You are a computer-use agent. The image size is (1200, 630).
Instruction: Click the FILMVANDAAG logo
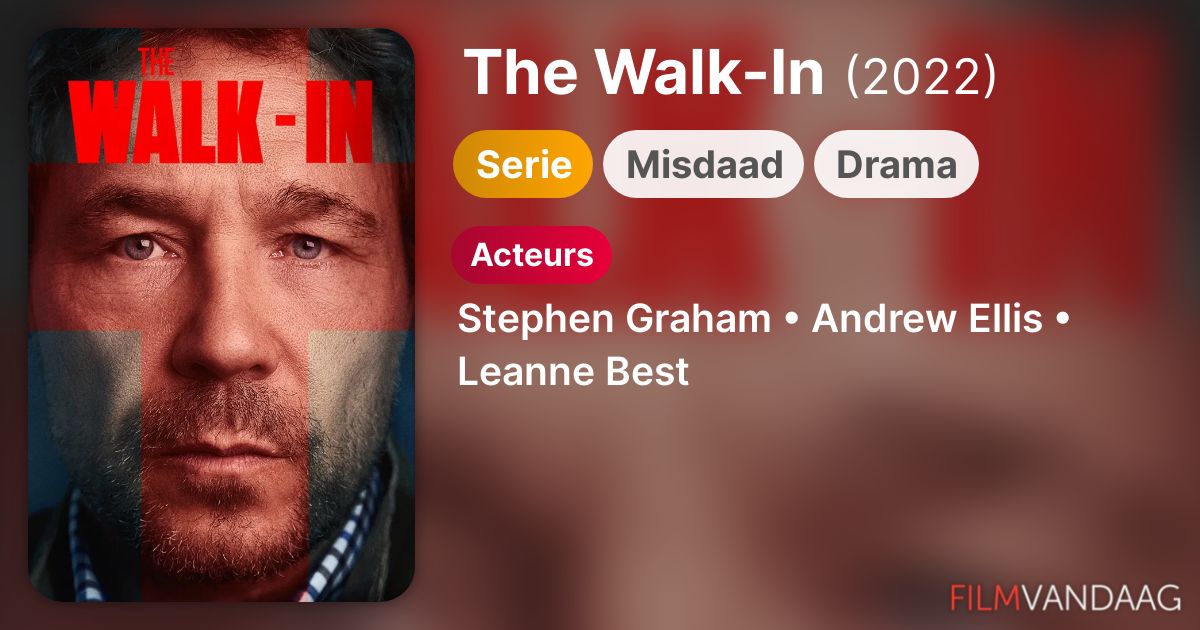[1065, 597]
